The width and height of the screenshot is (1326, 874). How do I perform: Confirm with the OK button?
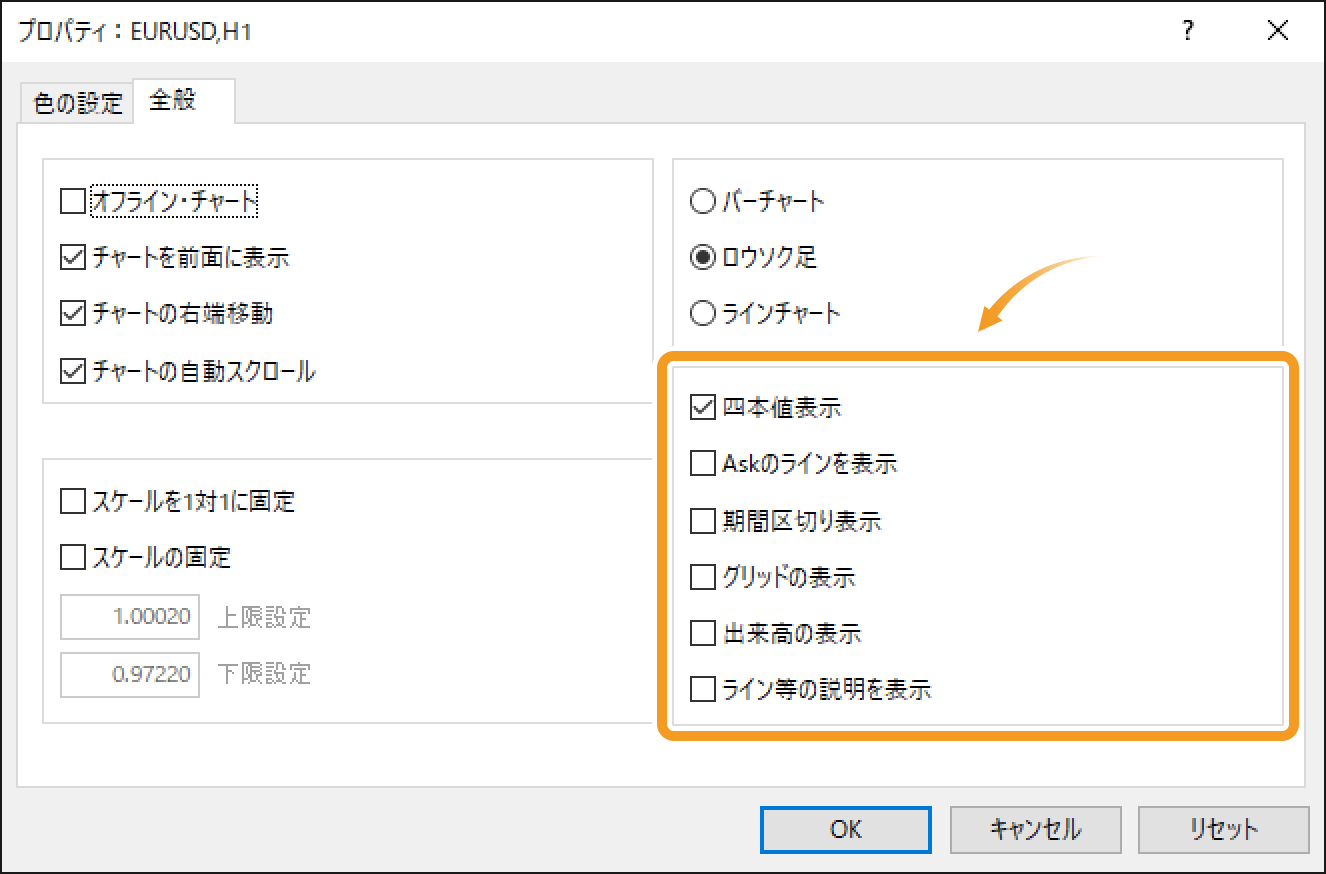[x=846, y=829]
